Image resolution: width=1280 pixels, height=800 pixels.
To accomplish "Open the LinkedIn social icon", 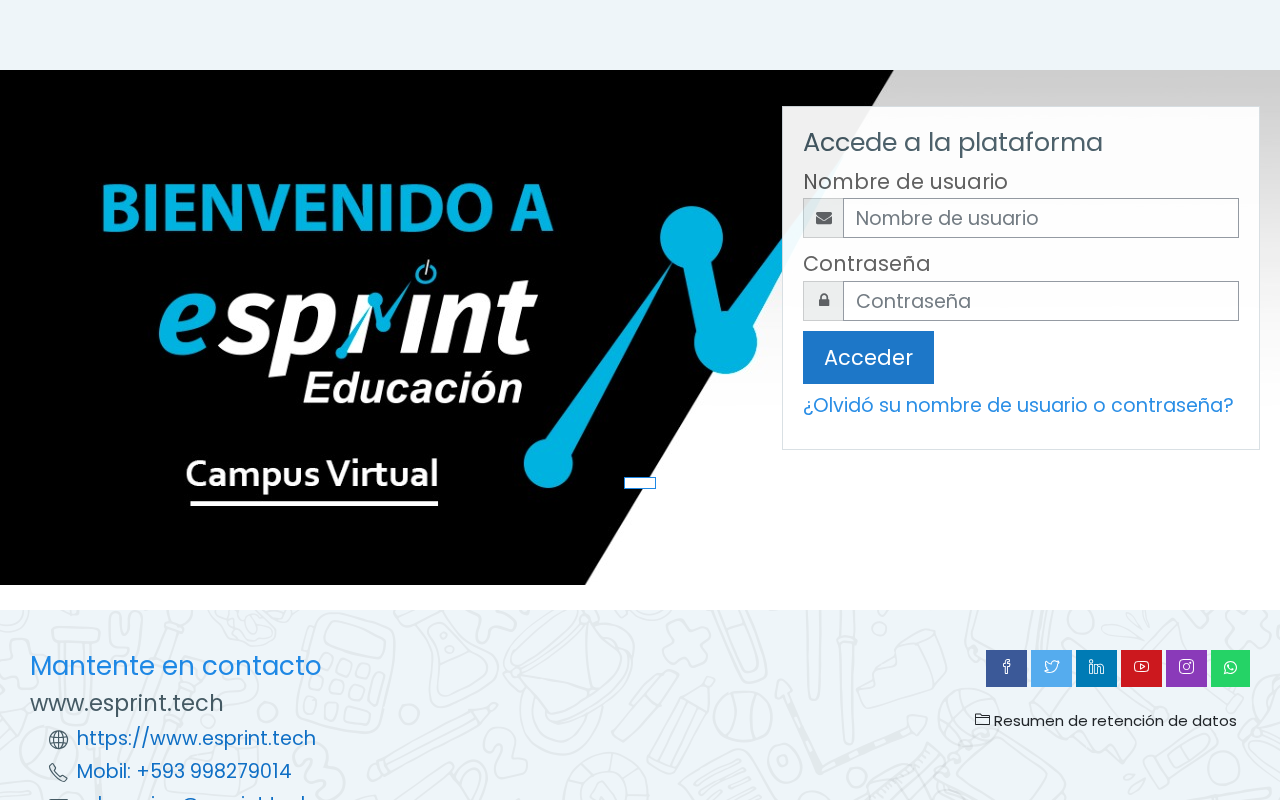I will pyautogui.click(x=1096, y=668).
